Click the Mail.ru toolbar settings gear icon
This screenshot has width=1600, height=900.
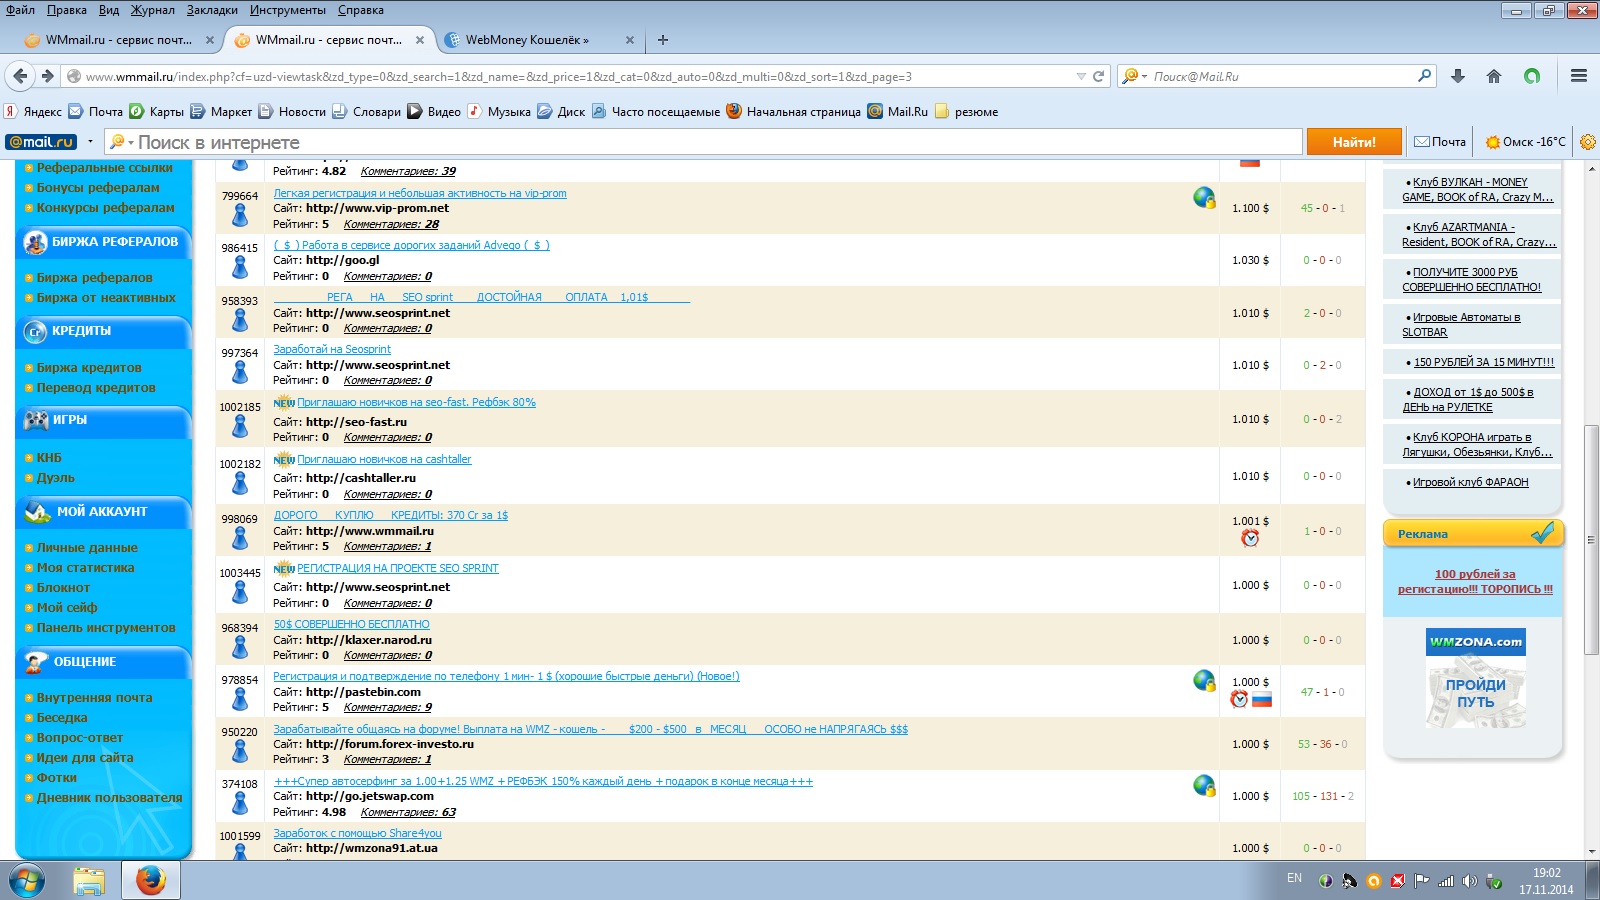point(1588,142)
